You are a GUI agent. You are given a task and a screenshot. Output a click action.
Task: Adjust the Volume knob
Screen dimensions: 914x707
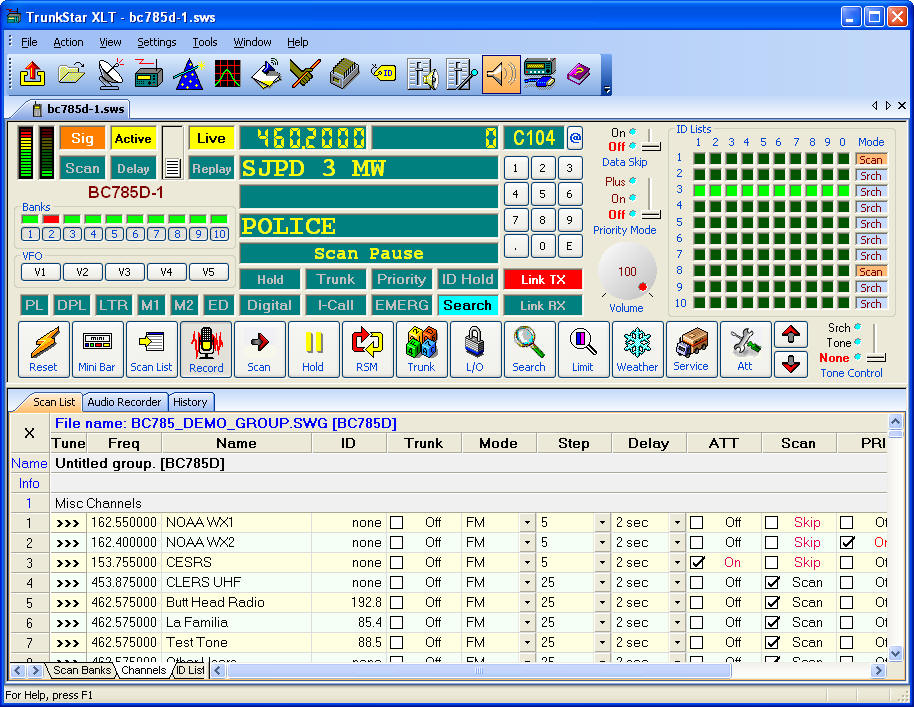tap(627, 272)
